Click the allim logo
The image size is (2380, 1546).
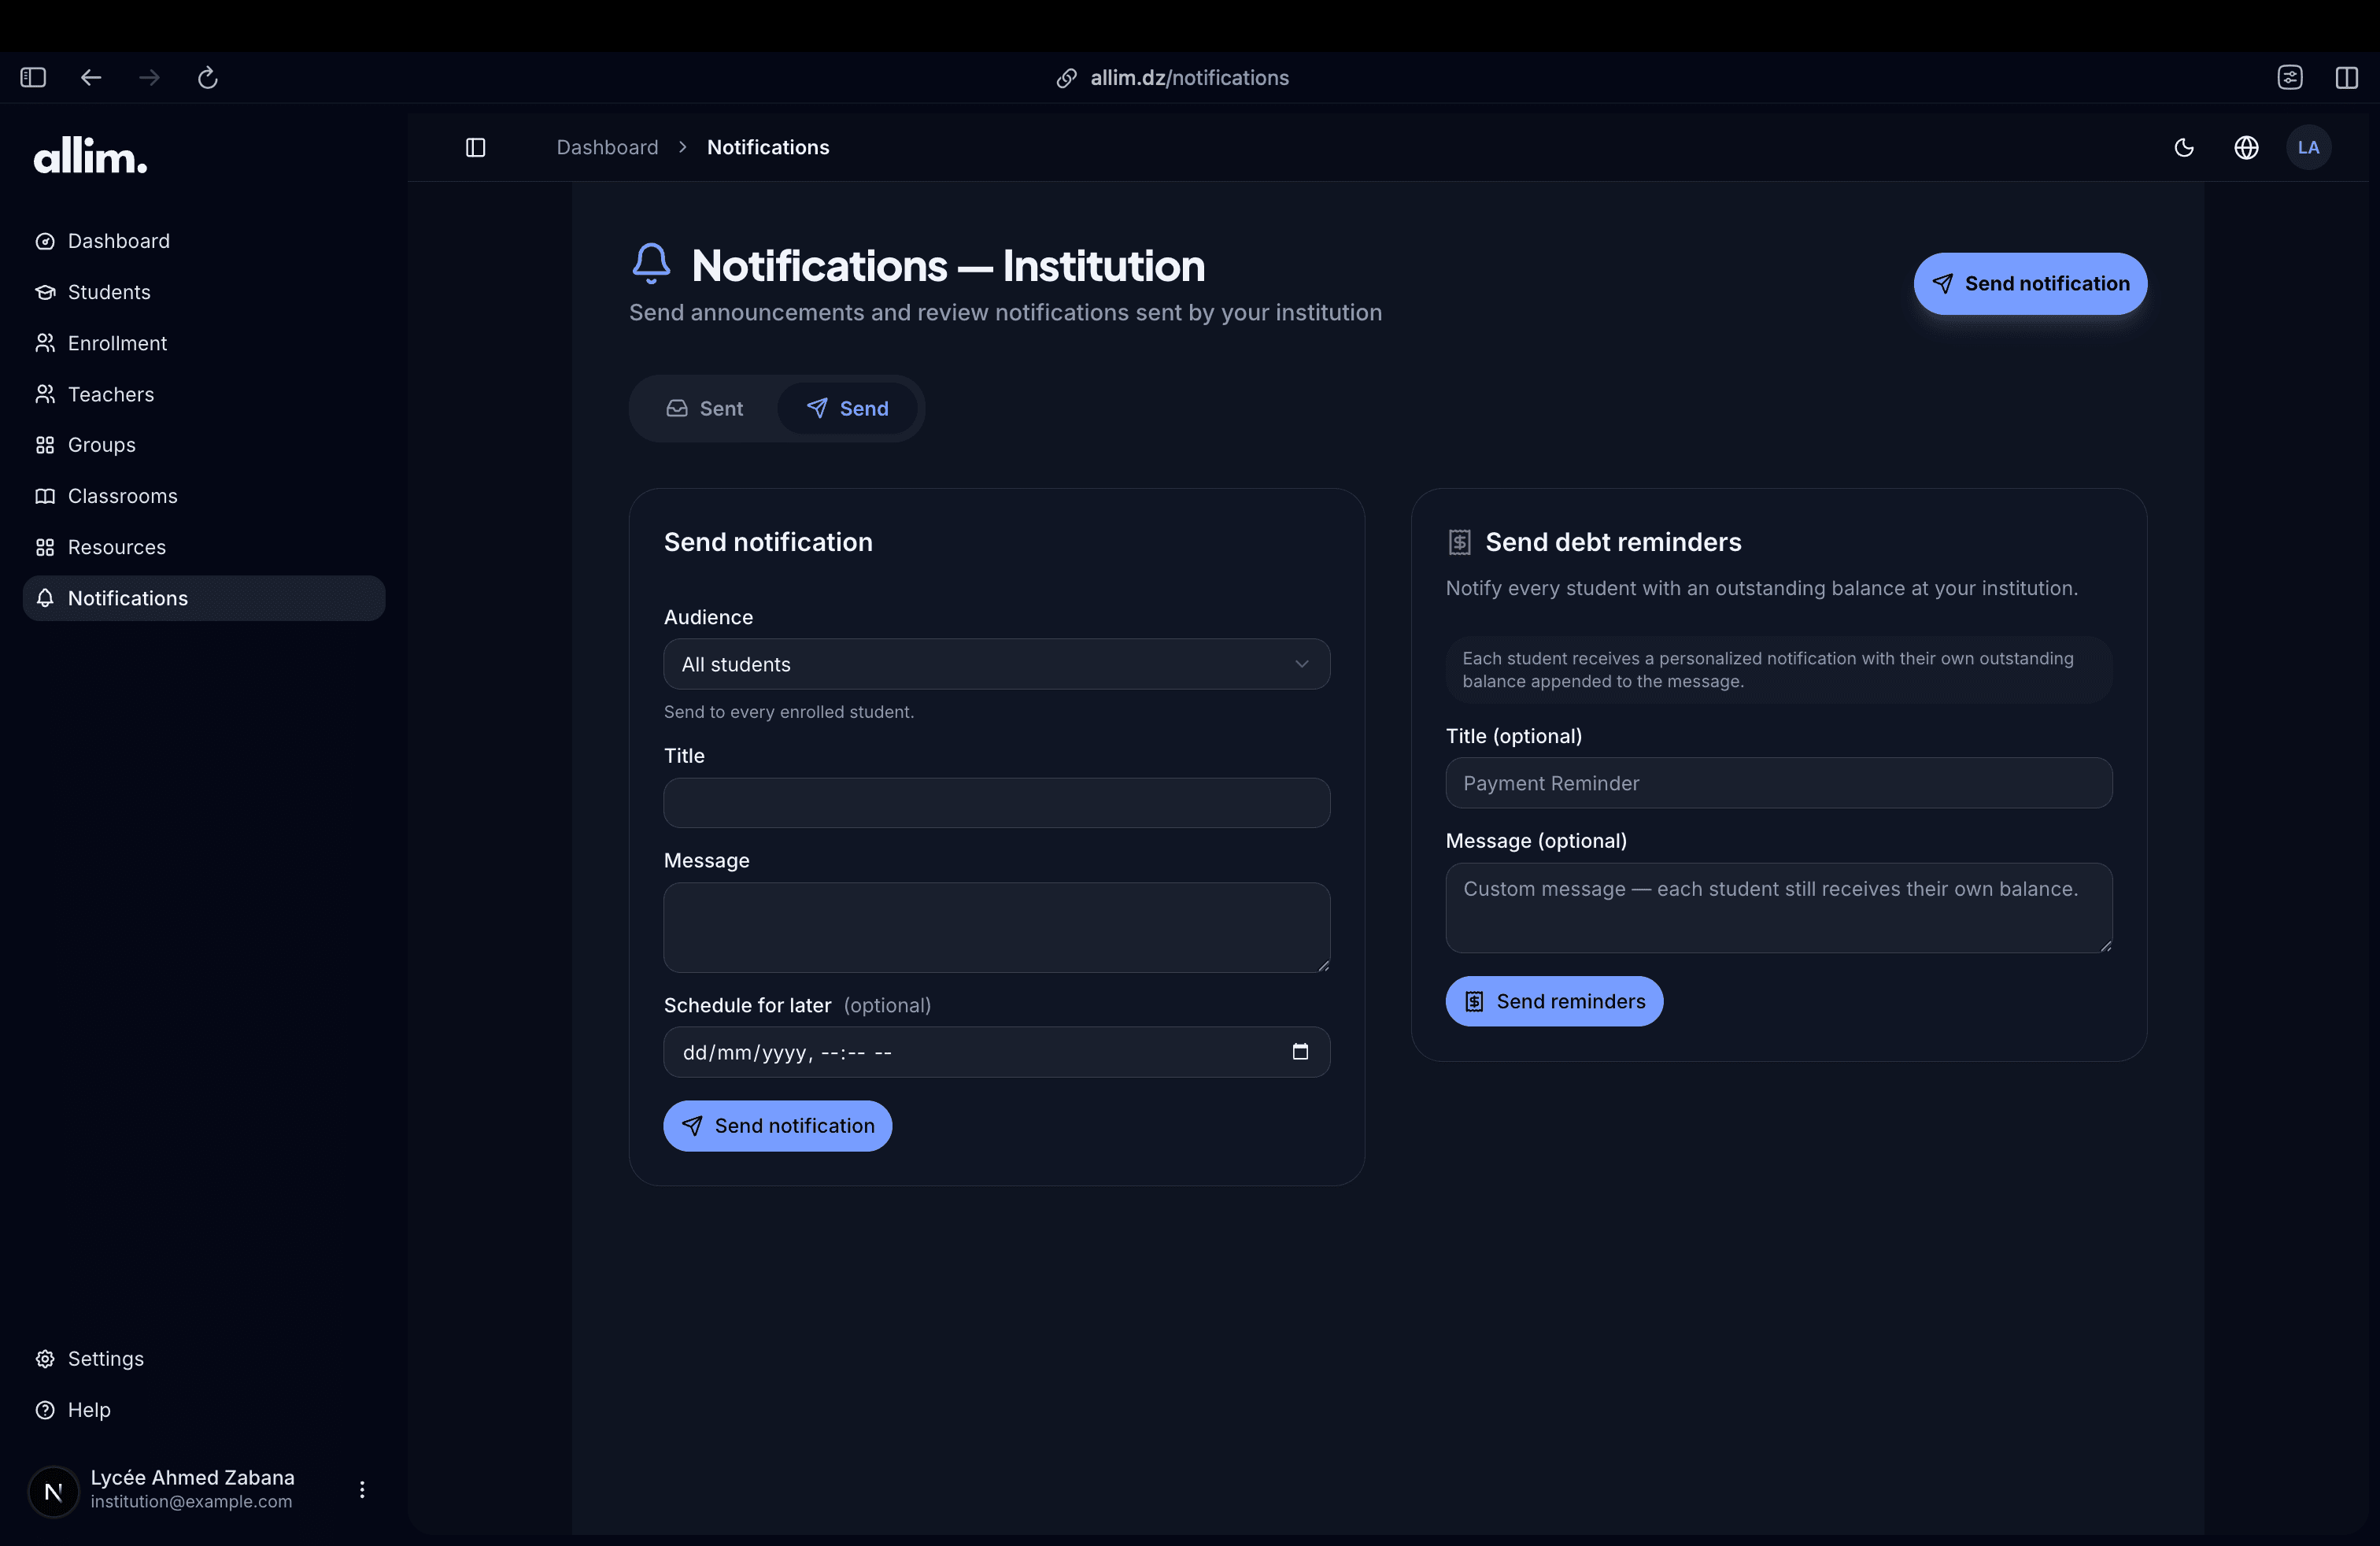coord(91,156)
